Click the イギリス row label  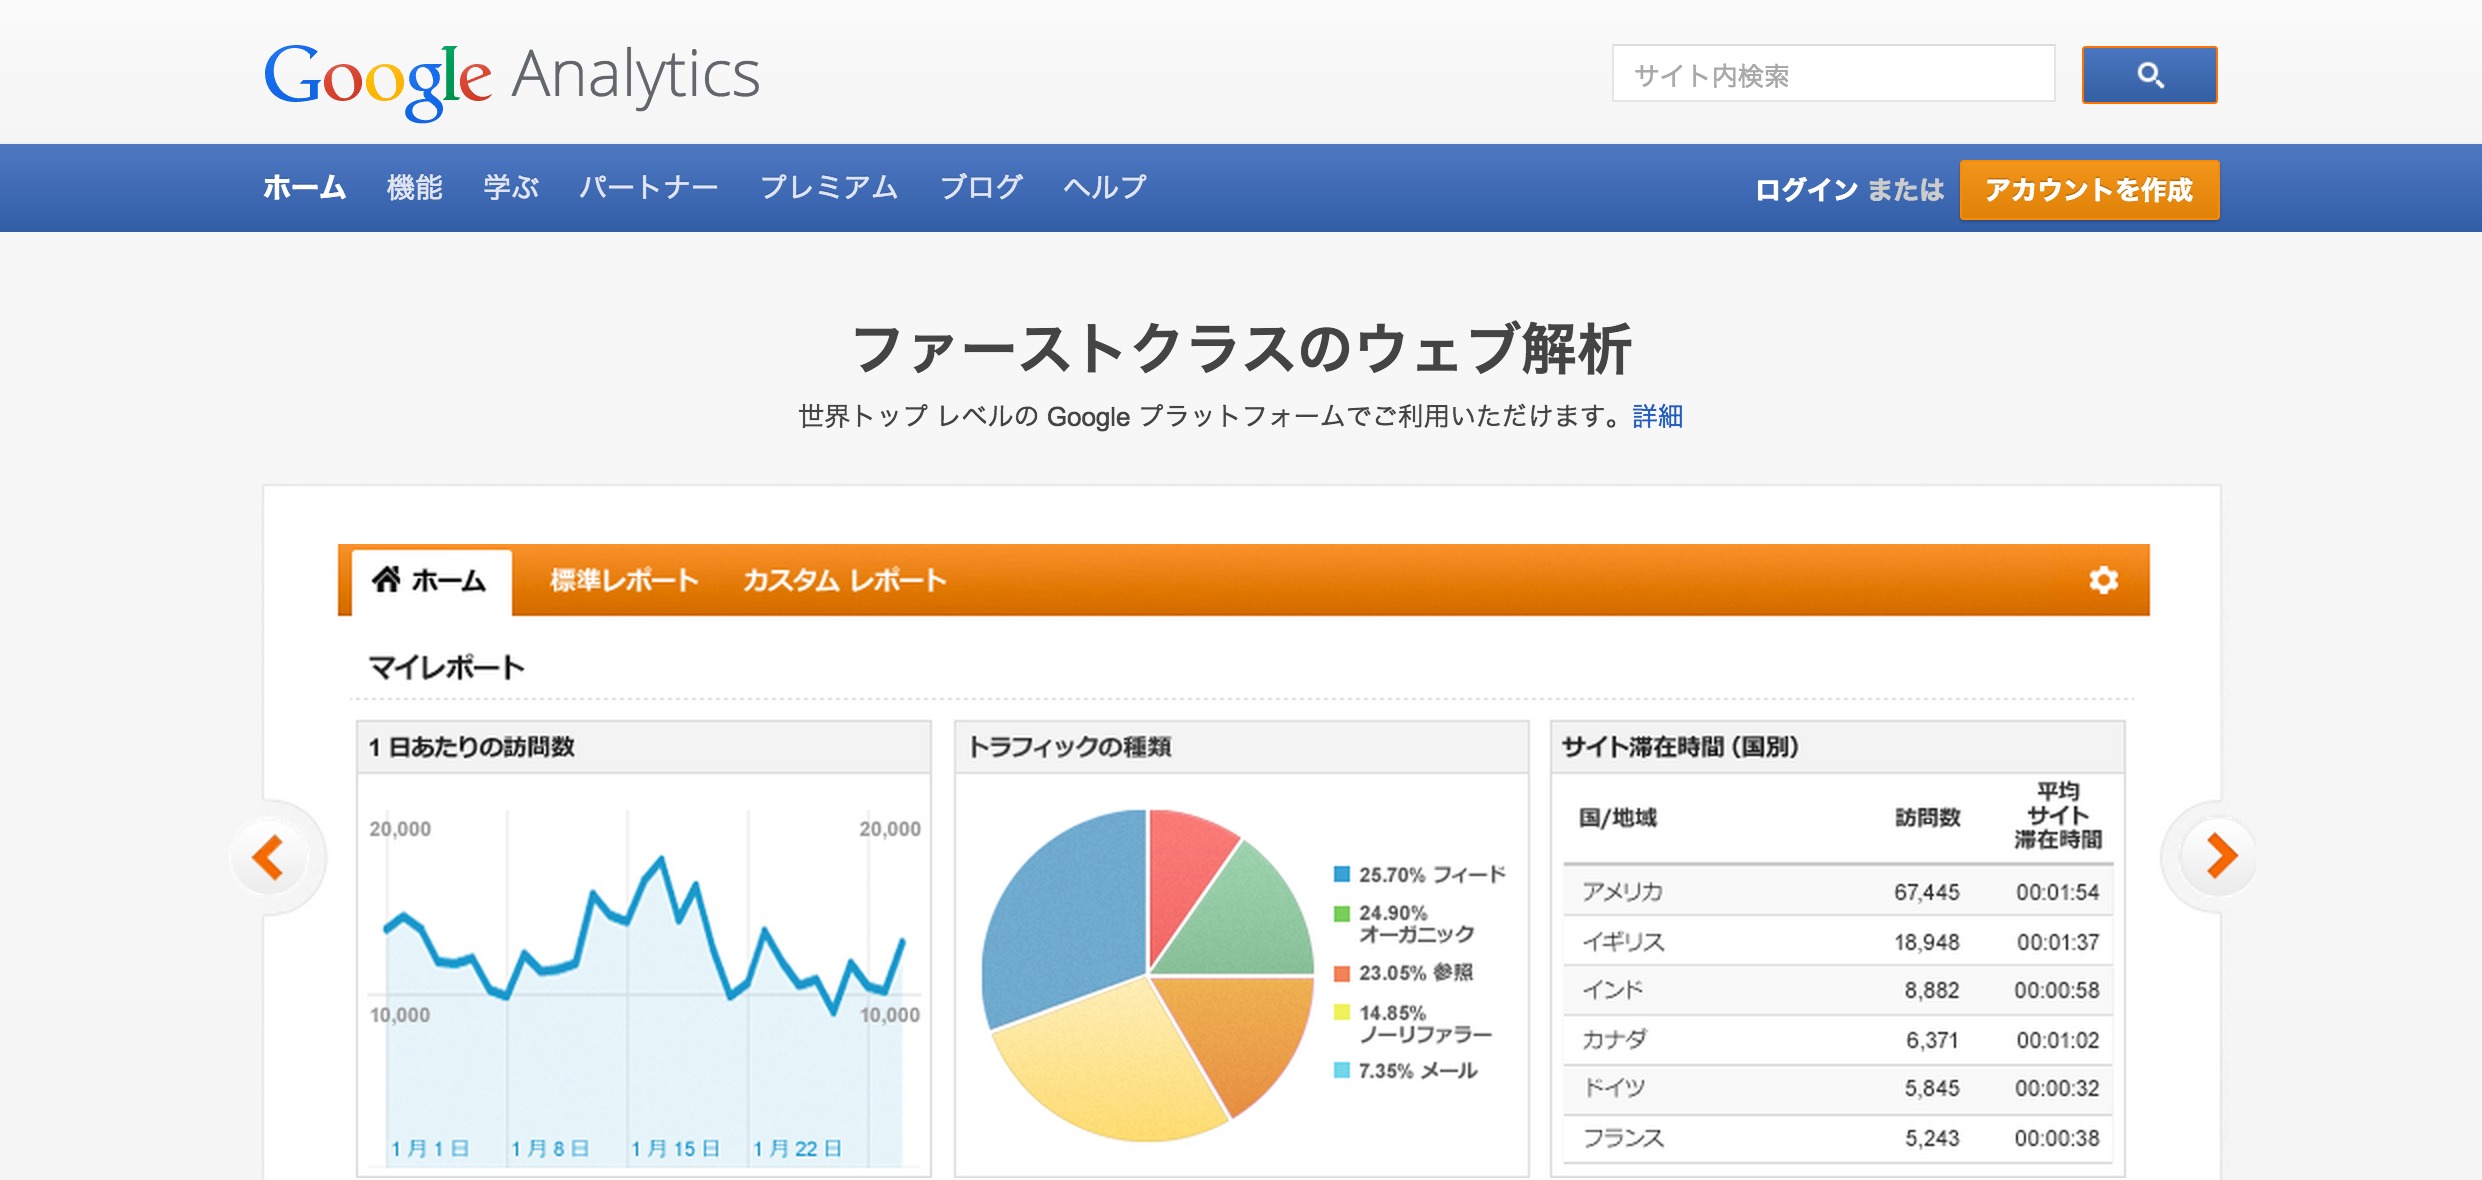(x=1623, y=942)
